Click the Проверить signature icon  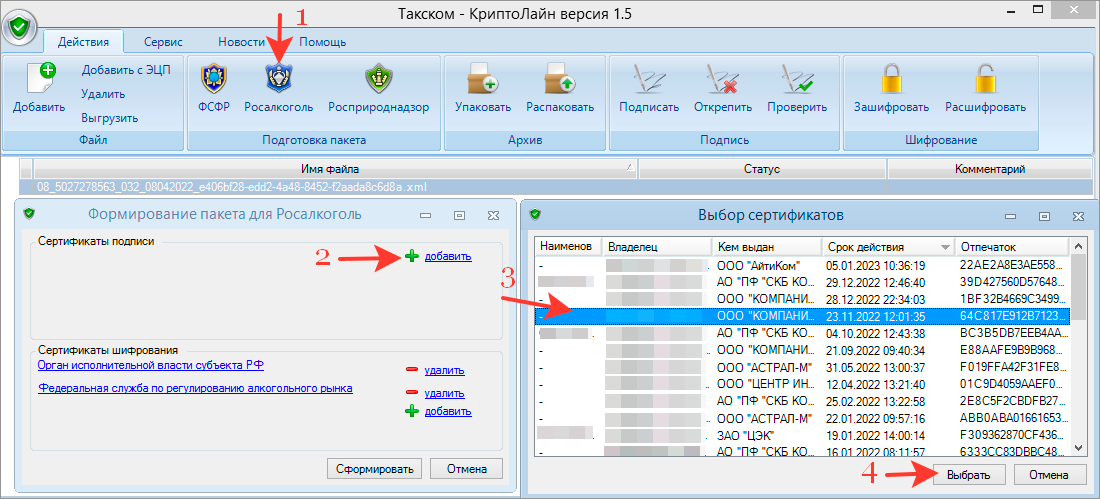click(797, 78)
